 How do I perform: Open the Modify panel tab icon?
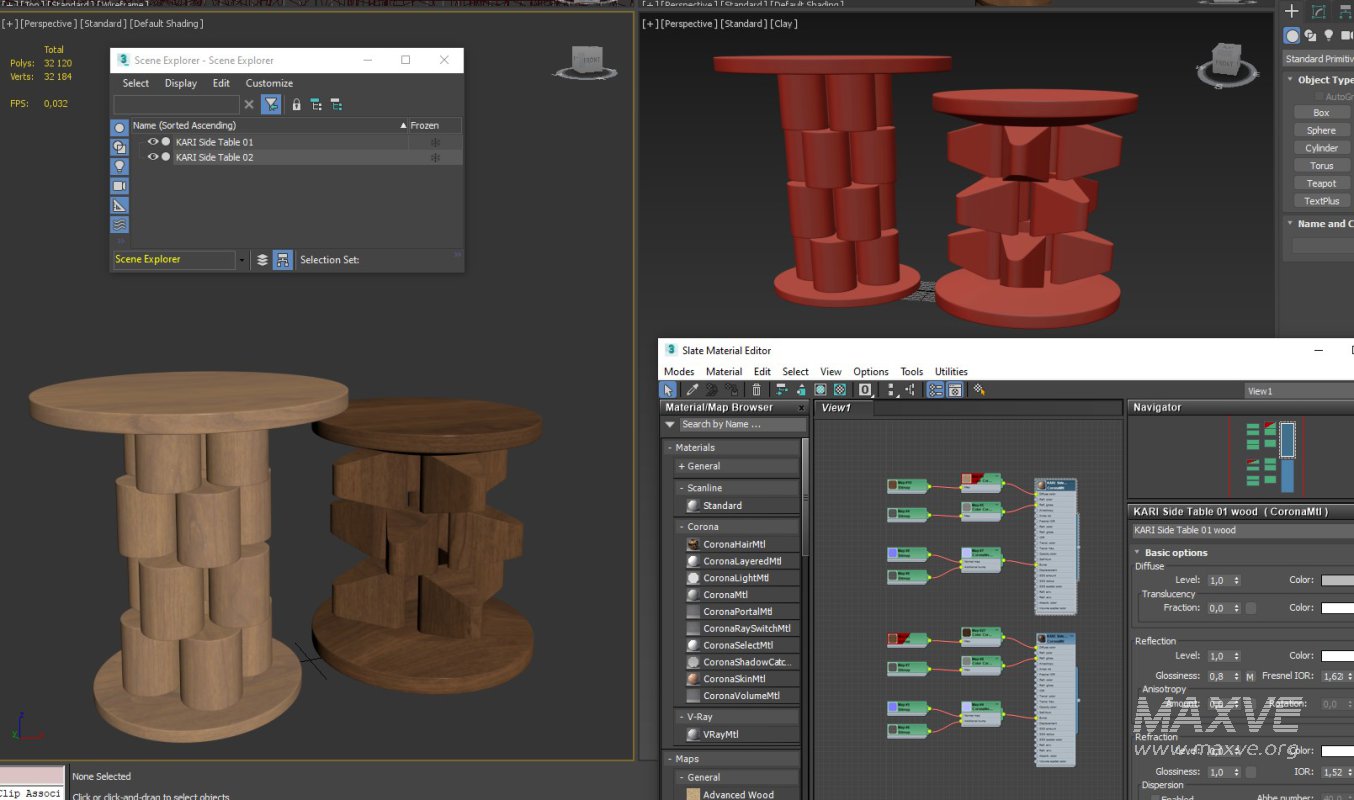[1319, 12]
